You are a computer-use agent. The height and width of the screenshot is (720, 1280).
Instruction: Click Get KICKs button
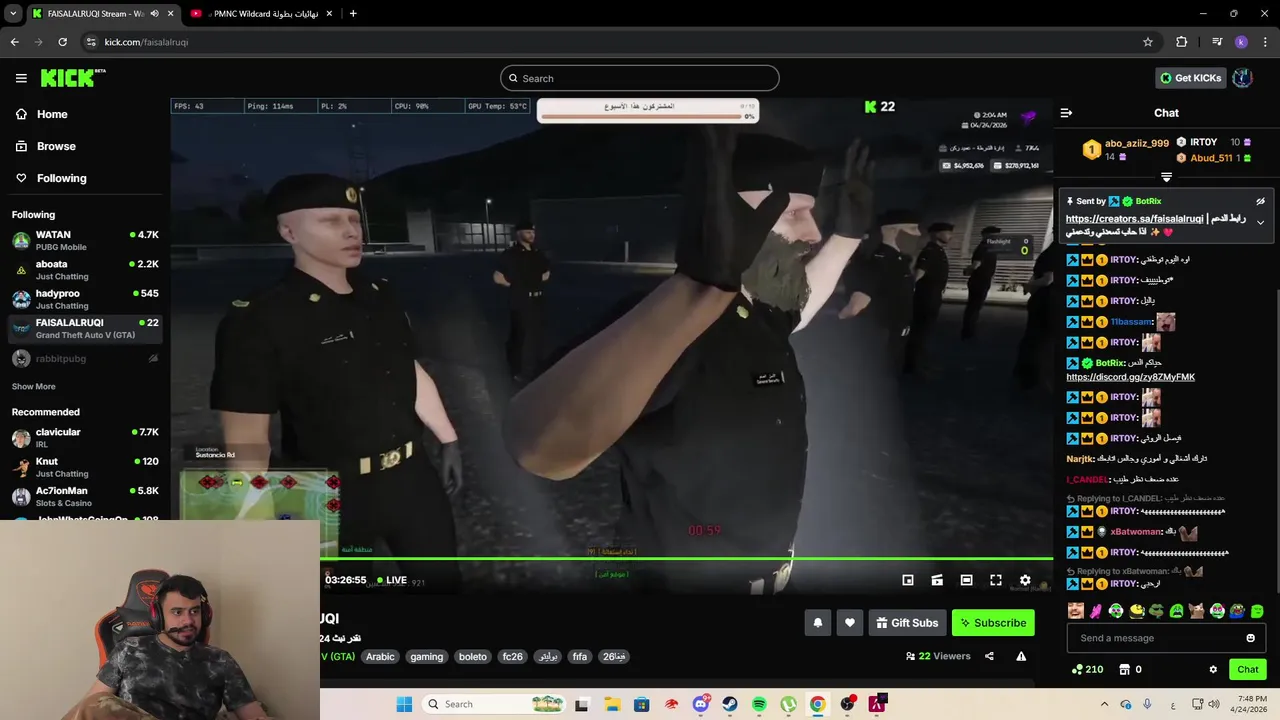(1190, 78)
